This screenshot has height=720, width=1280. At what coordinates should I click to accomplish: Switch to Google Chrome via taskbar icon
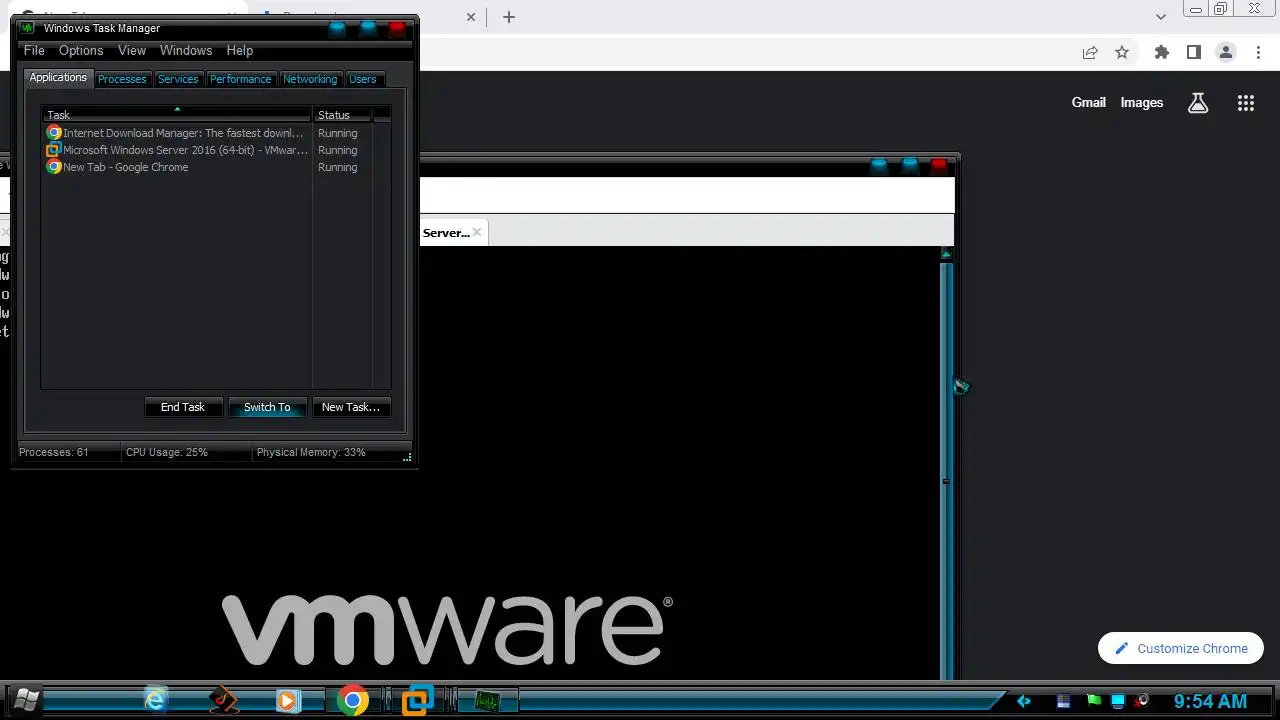(352, 700)
